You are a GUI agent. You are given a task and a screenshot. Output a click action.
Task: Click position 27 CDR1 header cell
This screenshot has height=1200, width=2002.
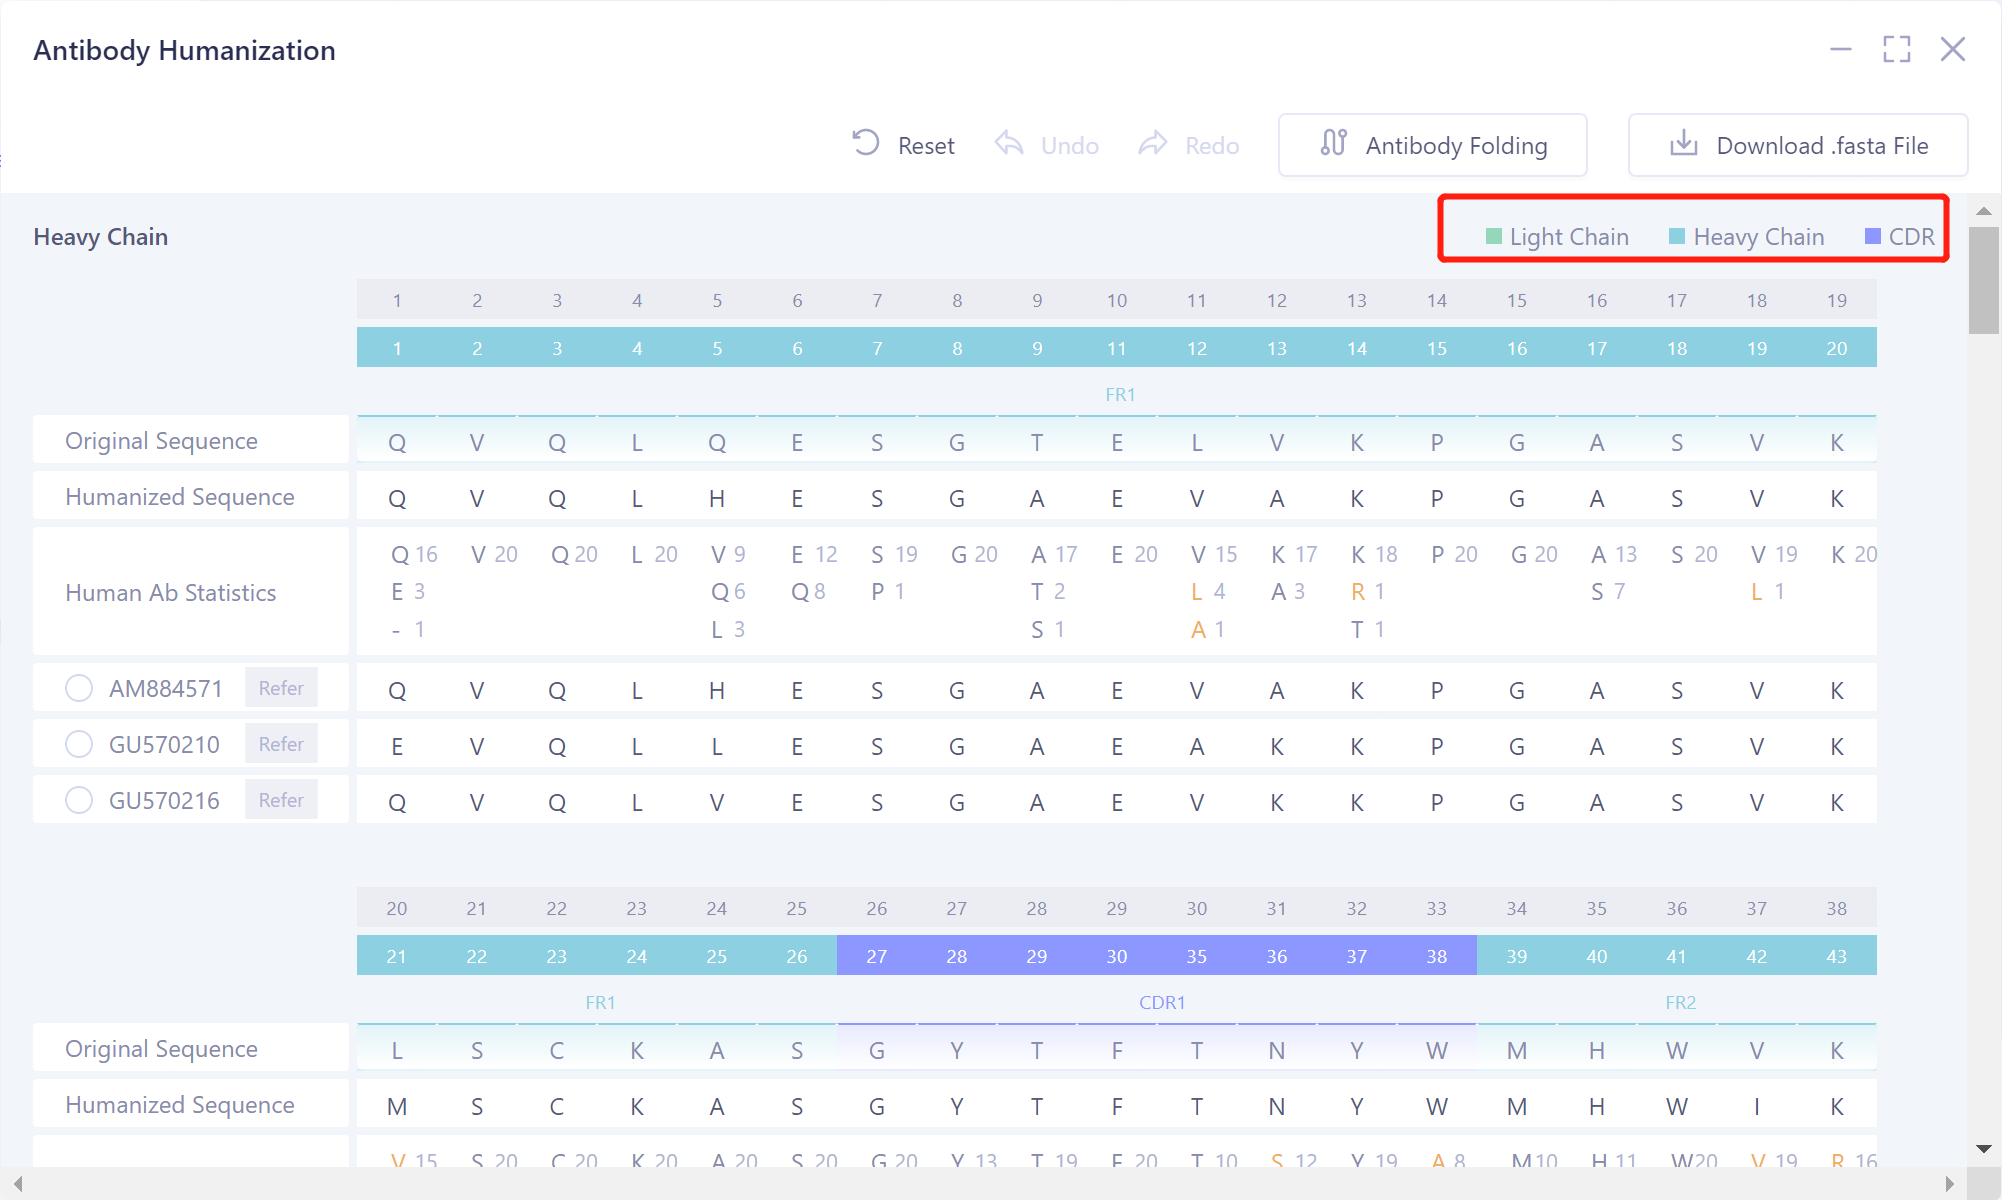pyautogui.click(x=876, y=956)
